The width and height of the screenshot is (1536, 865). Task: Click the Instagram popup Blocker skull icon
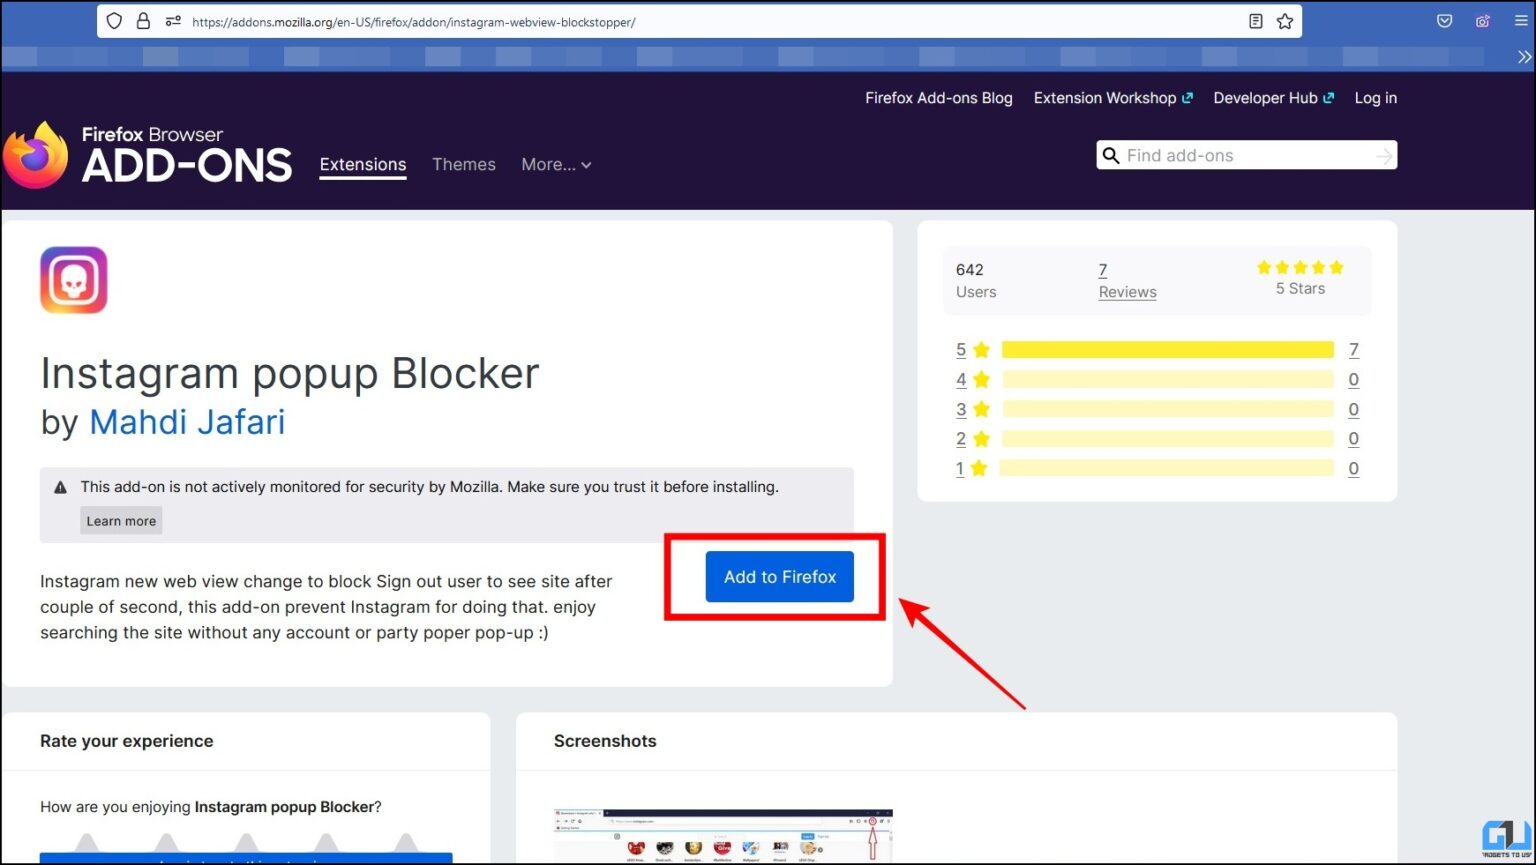click(x=73, y=280)
